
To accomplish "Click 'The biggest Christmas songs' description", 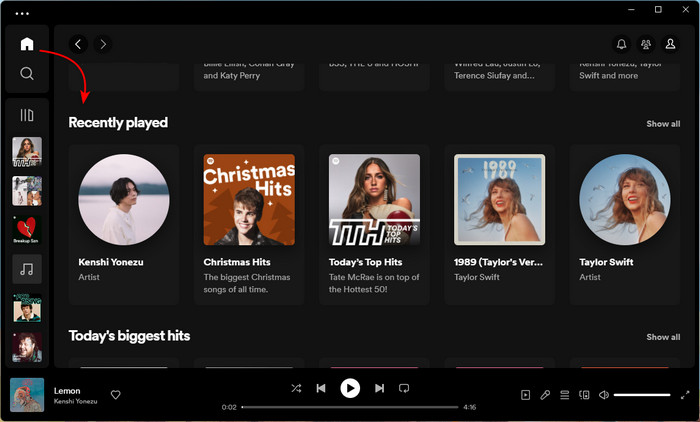I will click(x=247, y=283).
